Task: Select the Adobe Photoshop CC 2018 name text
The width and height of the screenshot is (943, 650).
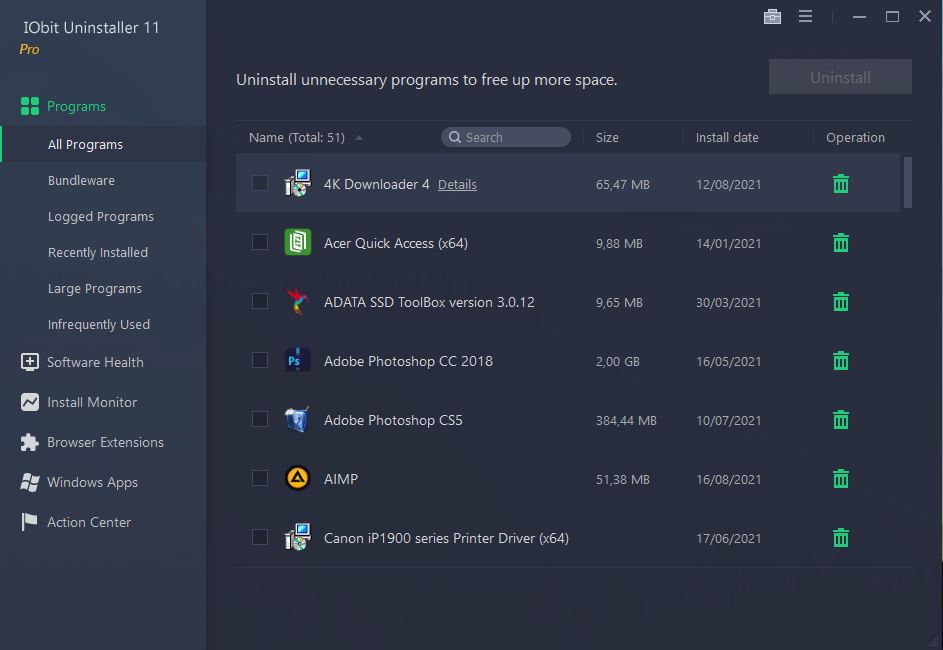Action: pyautogui.click(x=408, y=361)
